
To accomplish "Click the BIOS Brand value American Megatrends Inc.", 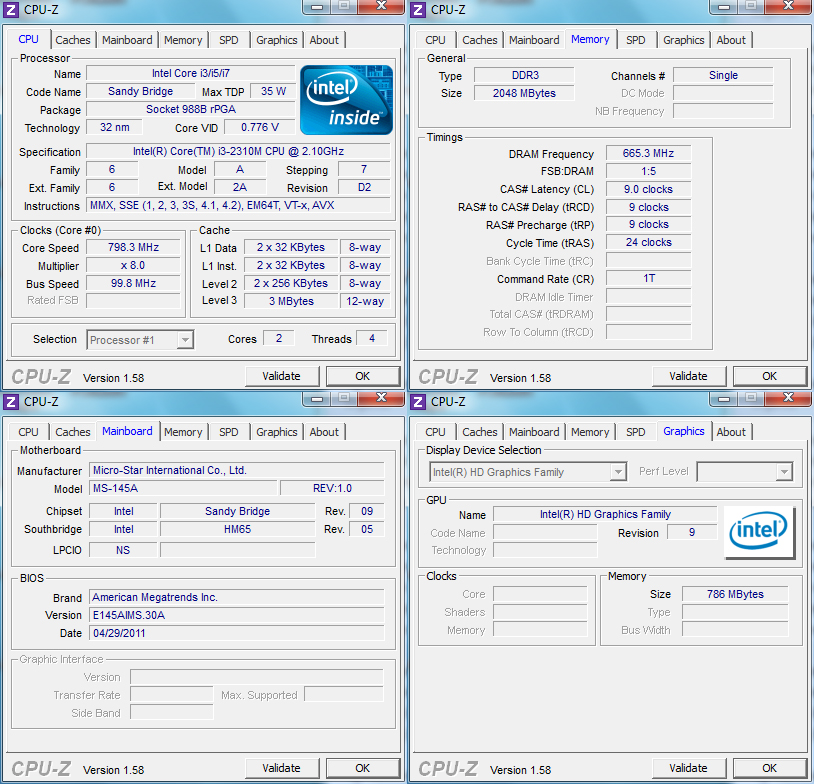I will tap(237, 597).
